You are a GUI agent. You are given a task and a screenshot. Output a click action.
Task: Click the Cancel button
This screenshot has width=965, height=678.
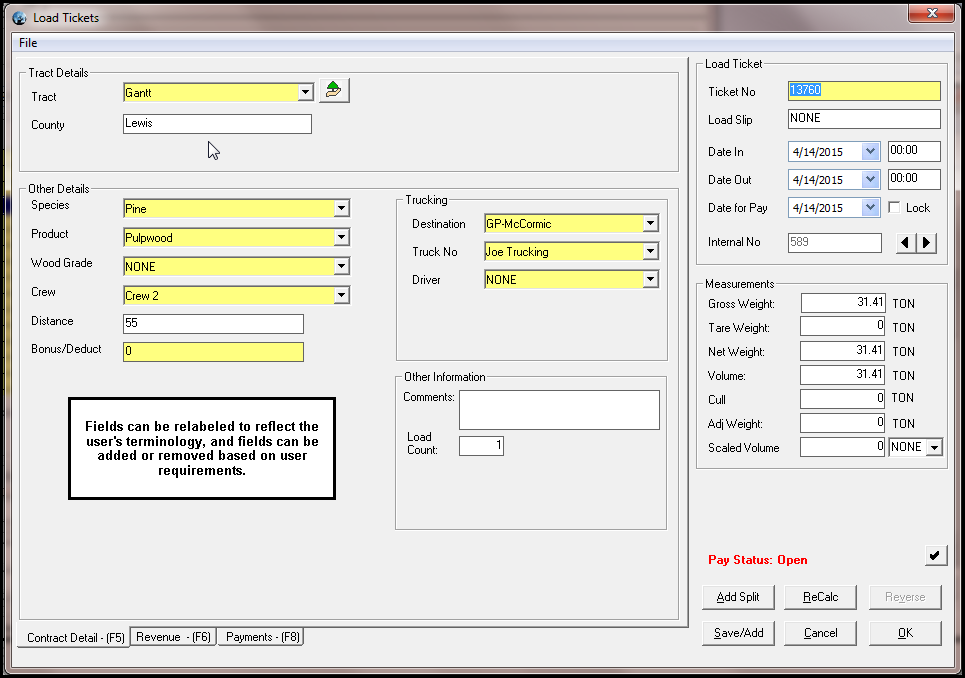click(820, 633)
